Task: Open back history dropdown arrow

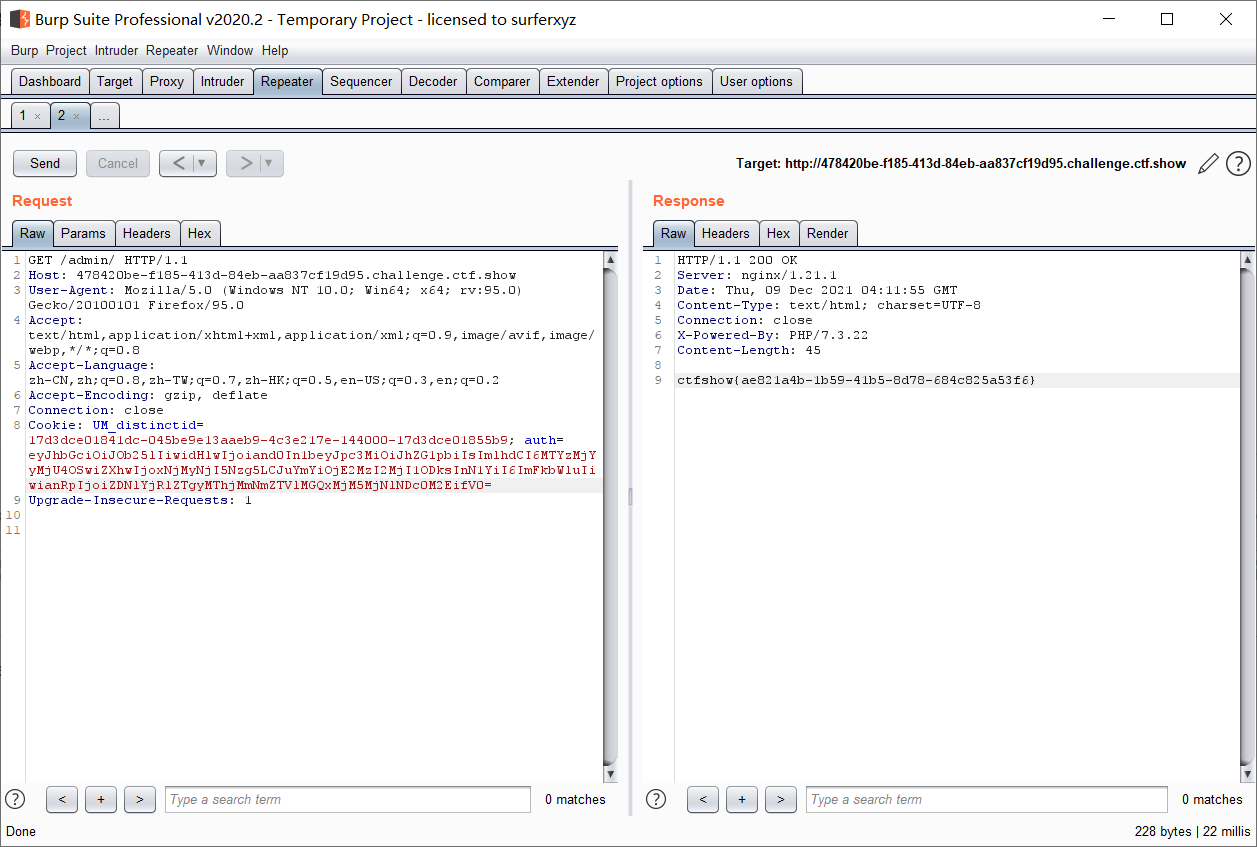Action: pos(203,163)
